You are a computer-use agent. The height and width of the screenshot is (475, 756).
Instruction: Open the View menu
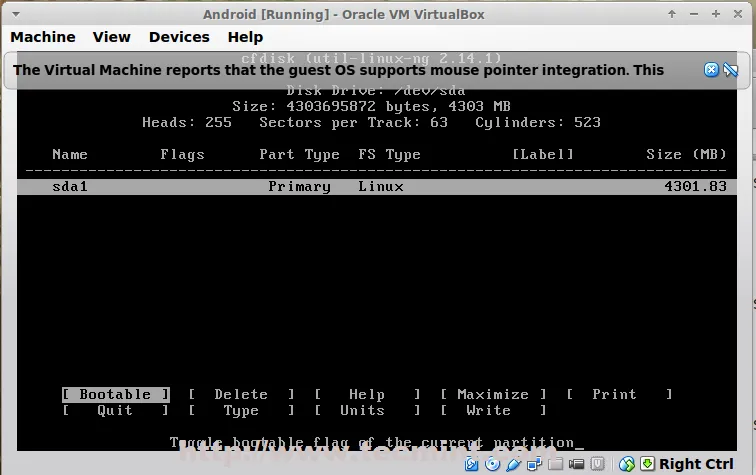(112, 37)
